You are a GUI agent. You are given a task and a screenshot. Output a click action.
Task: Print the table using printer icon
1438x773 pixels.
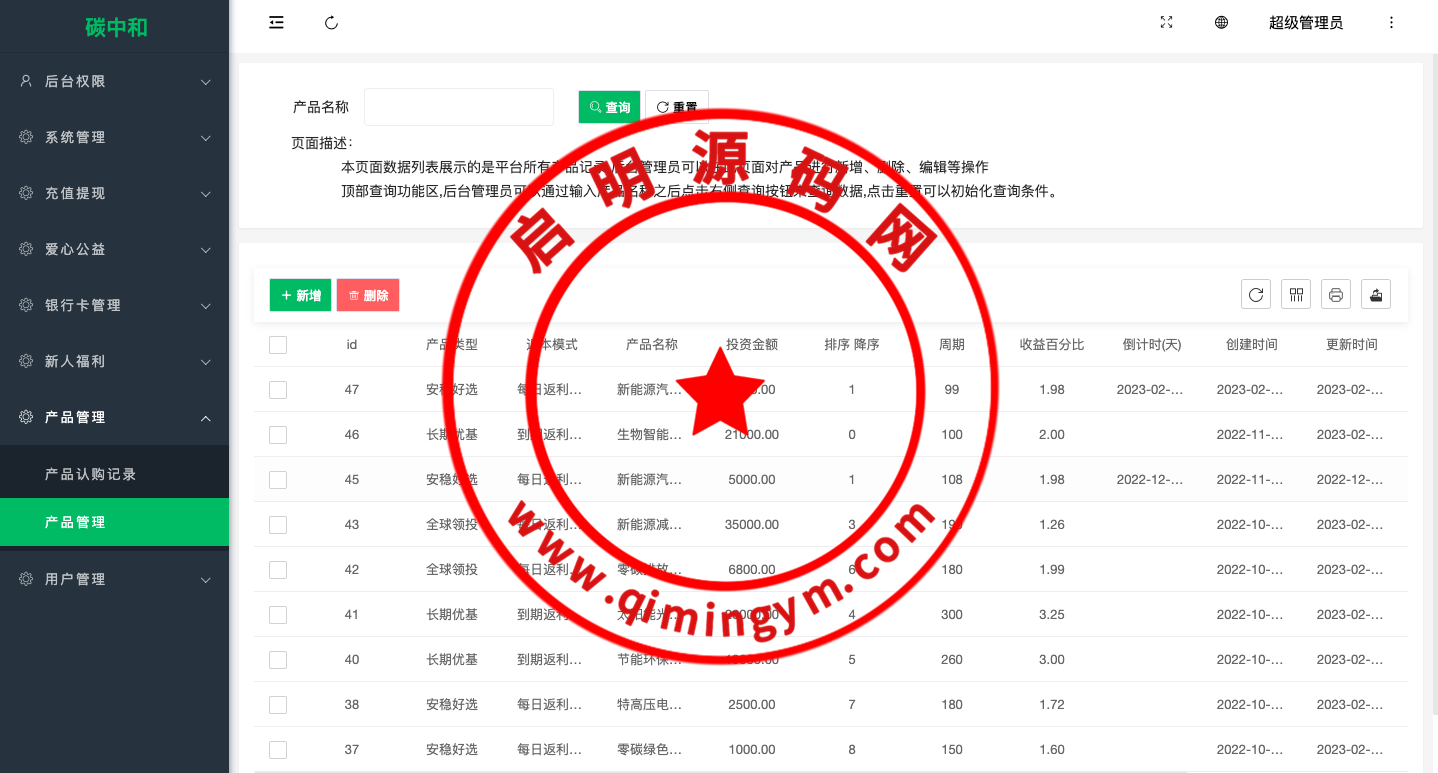pos(1336,294)
